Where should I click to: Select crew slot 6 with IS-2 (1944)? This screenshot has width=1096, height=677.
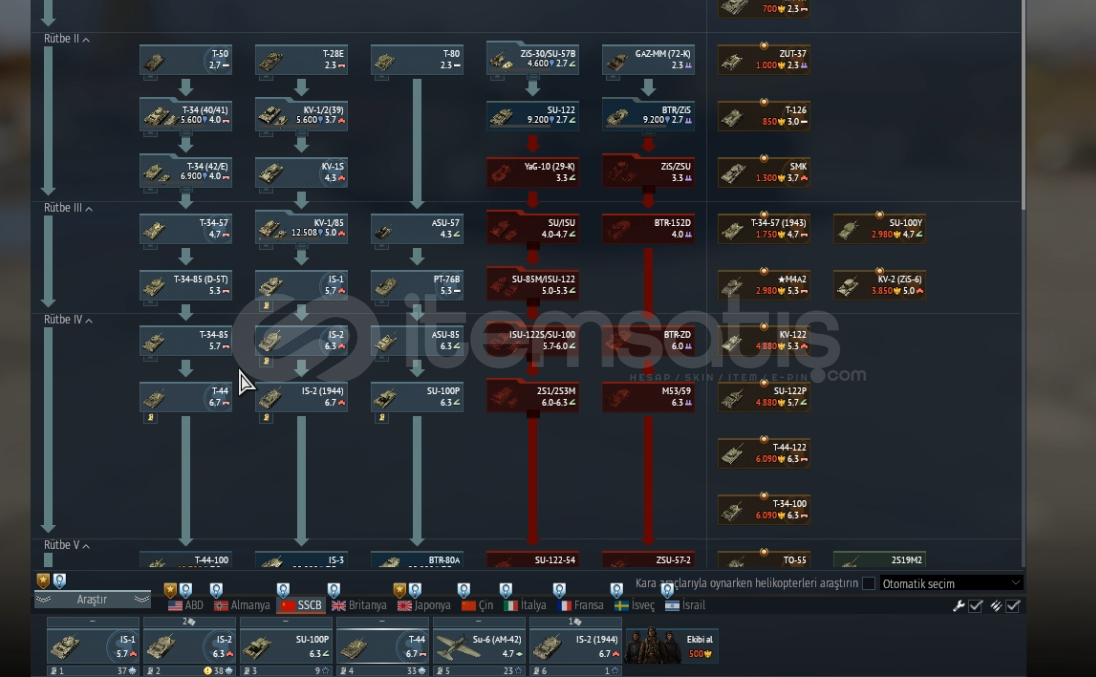coord(575,646)
